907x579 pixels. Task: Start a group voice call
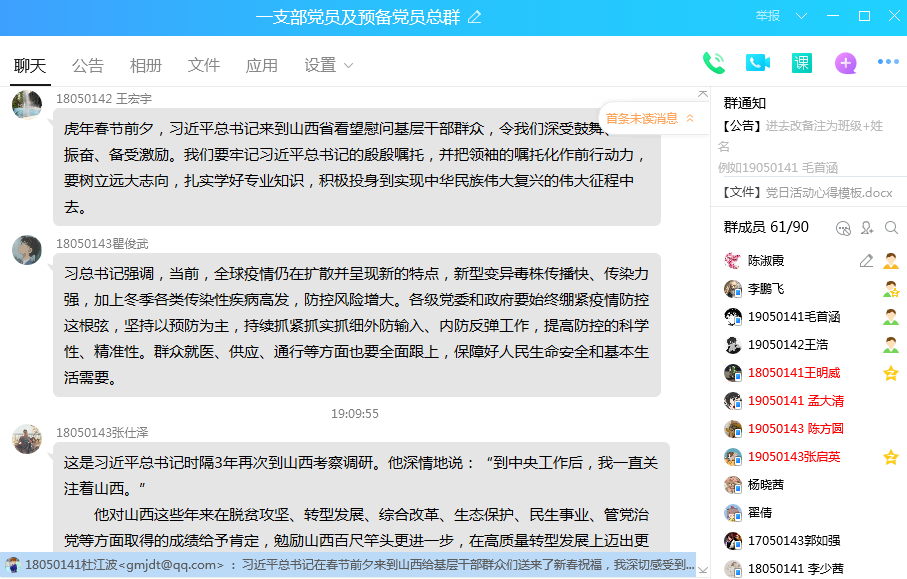[713, 63]
